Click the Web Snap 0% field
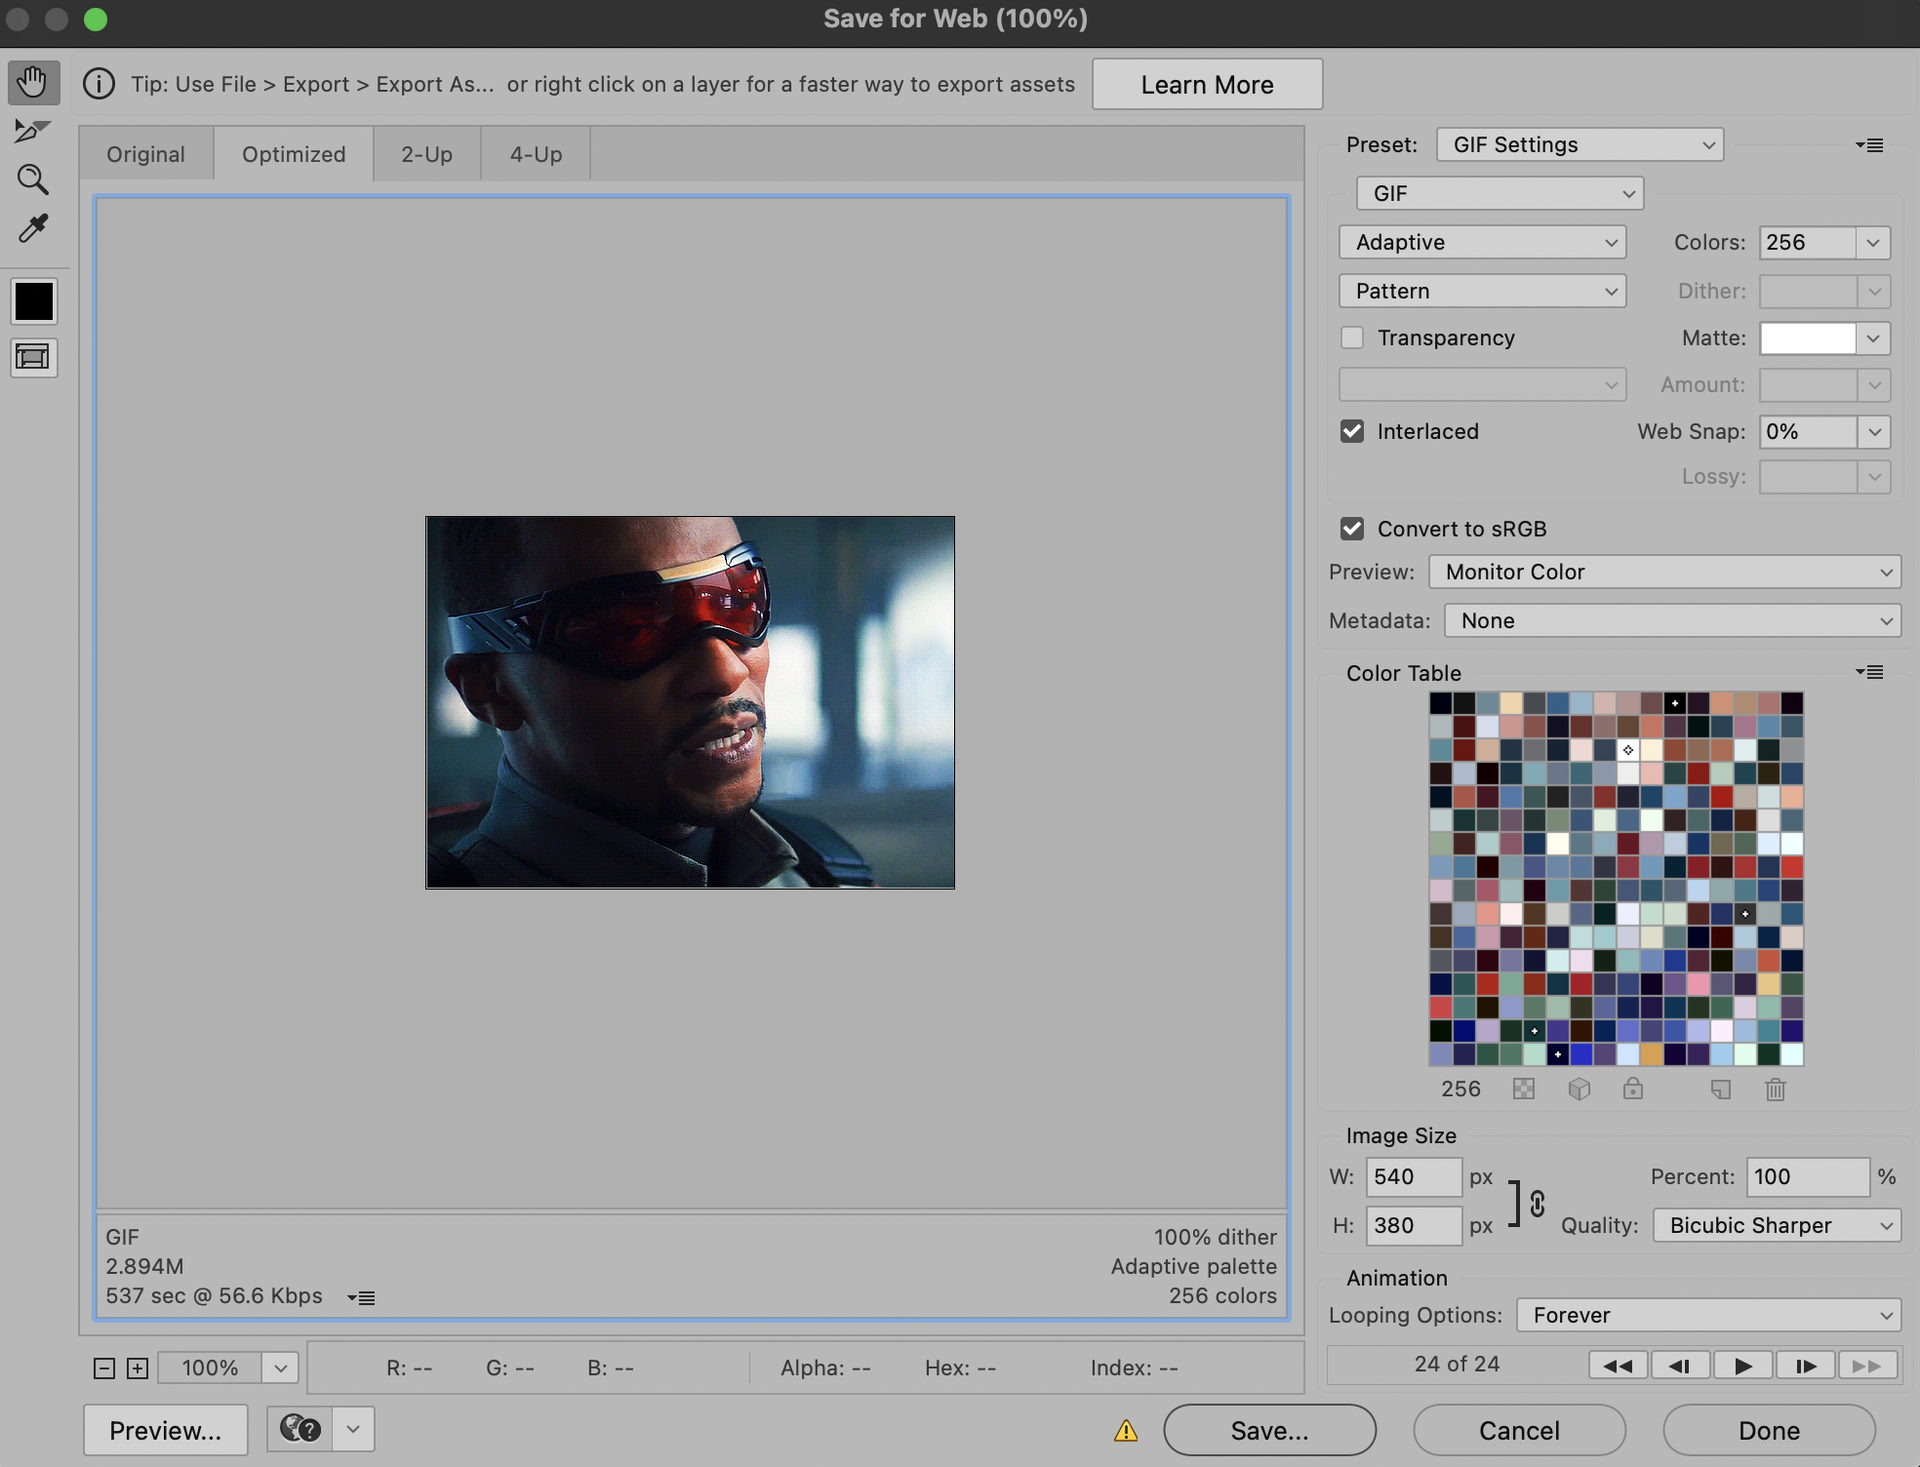This screenshot has width=1920, height=1467. (1808, 431)
